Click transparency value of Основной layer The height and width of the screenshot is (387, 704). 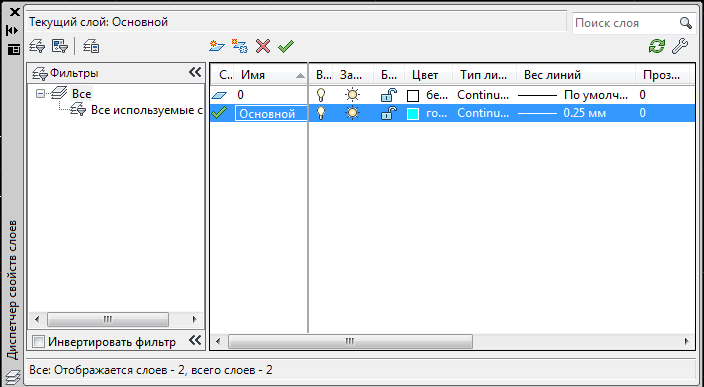[x=642, y=113]
